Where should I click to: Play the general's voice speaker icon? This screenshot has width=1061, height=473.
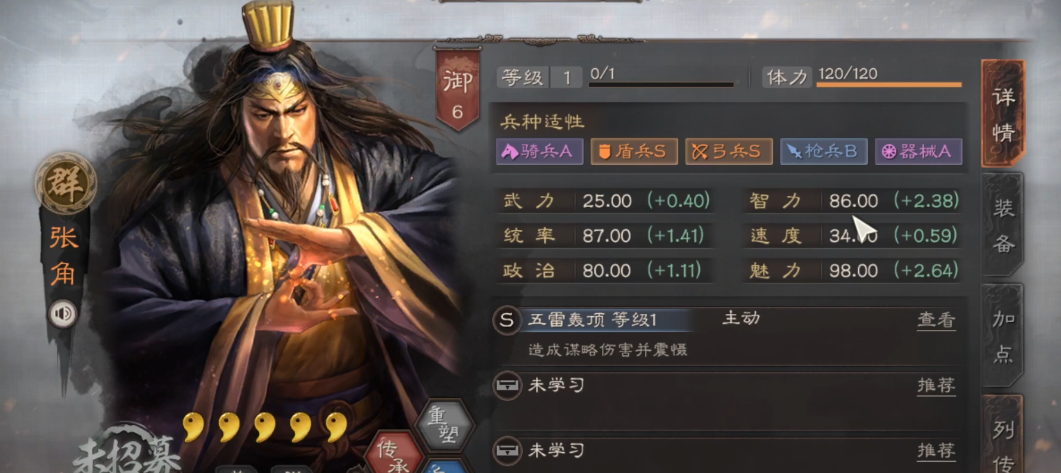[64, 314]
